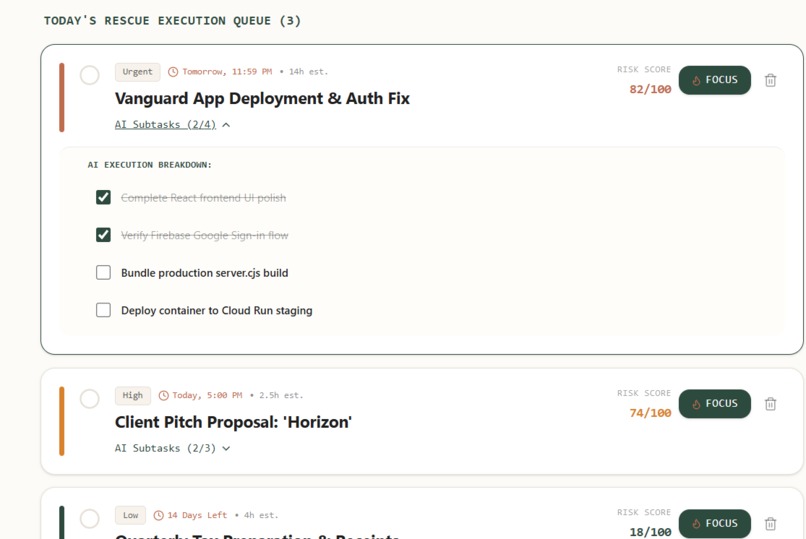806x539 pixels.
Task: Check Bundle production server.cjs build
Action: click(103, 272)
